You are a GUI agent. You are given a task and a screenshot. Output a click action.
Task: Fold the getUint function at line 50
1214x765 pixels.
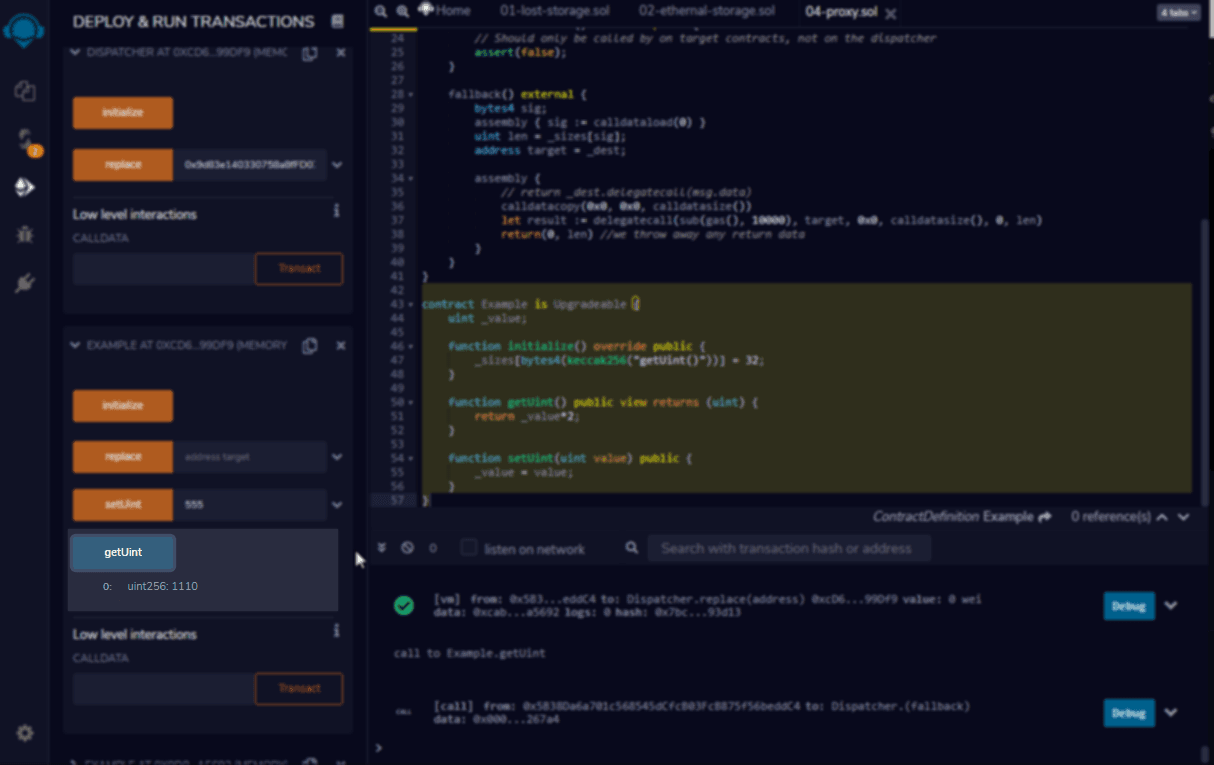point(411,401)
